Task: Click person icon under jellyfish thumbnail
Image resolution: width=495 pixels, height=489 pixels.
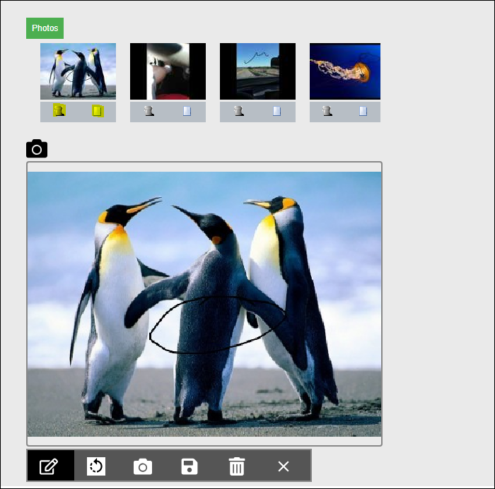Action: pos(327,111)
